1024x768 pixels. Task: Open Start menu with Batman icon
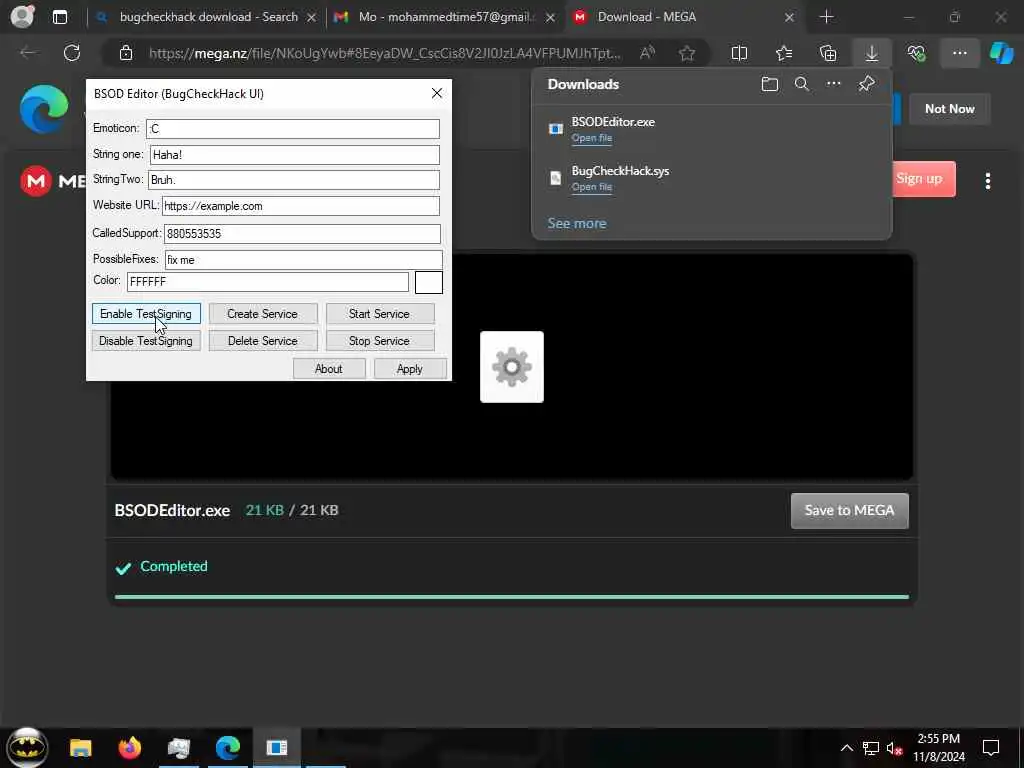click(x=27, y=748)
